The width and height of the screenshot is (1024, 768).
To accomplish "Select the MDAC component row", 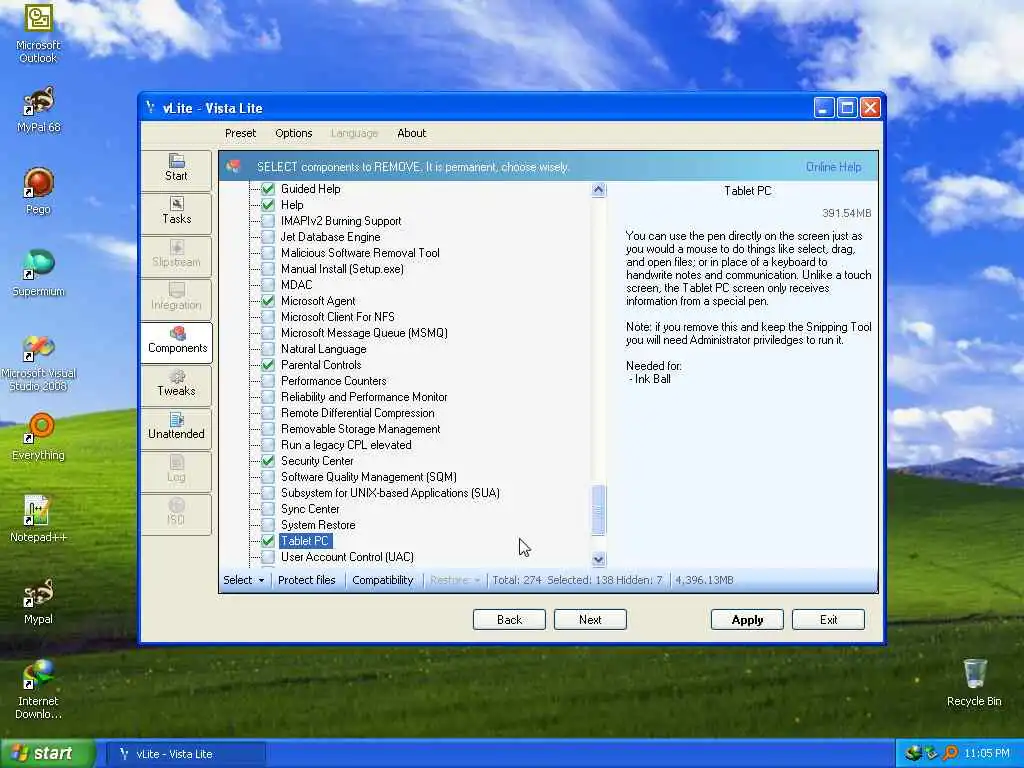I will click(x=296, y=285).
